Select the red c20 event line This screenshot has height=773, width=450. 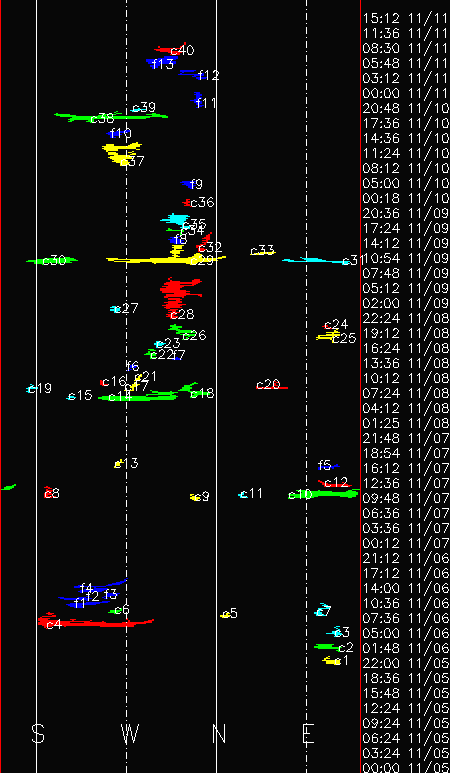(272, 387)
